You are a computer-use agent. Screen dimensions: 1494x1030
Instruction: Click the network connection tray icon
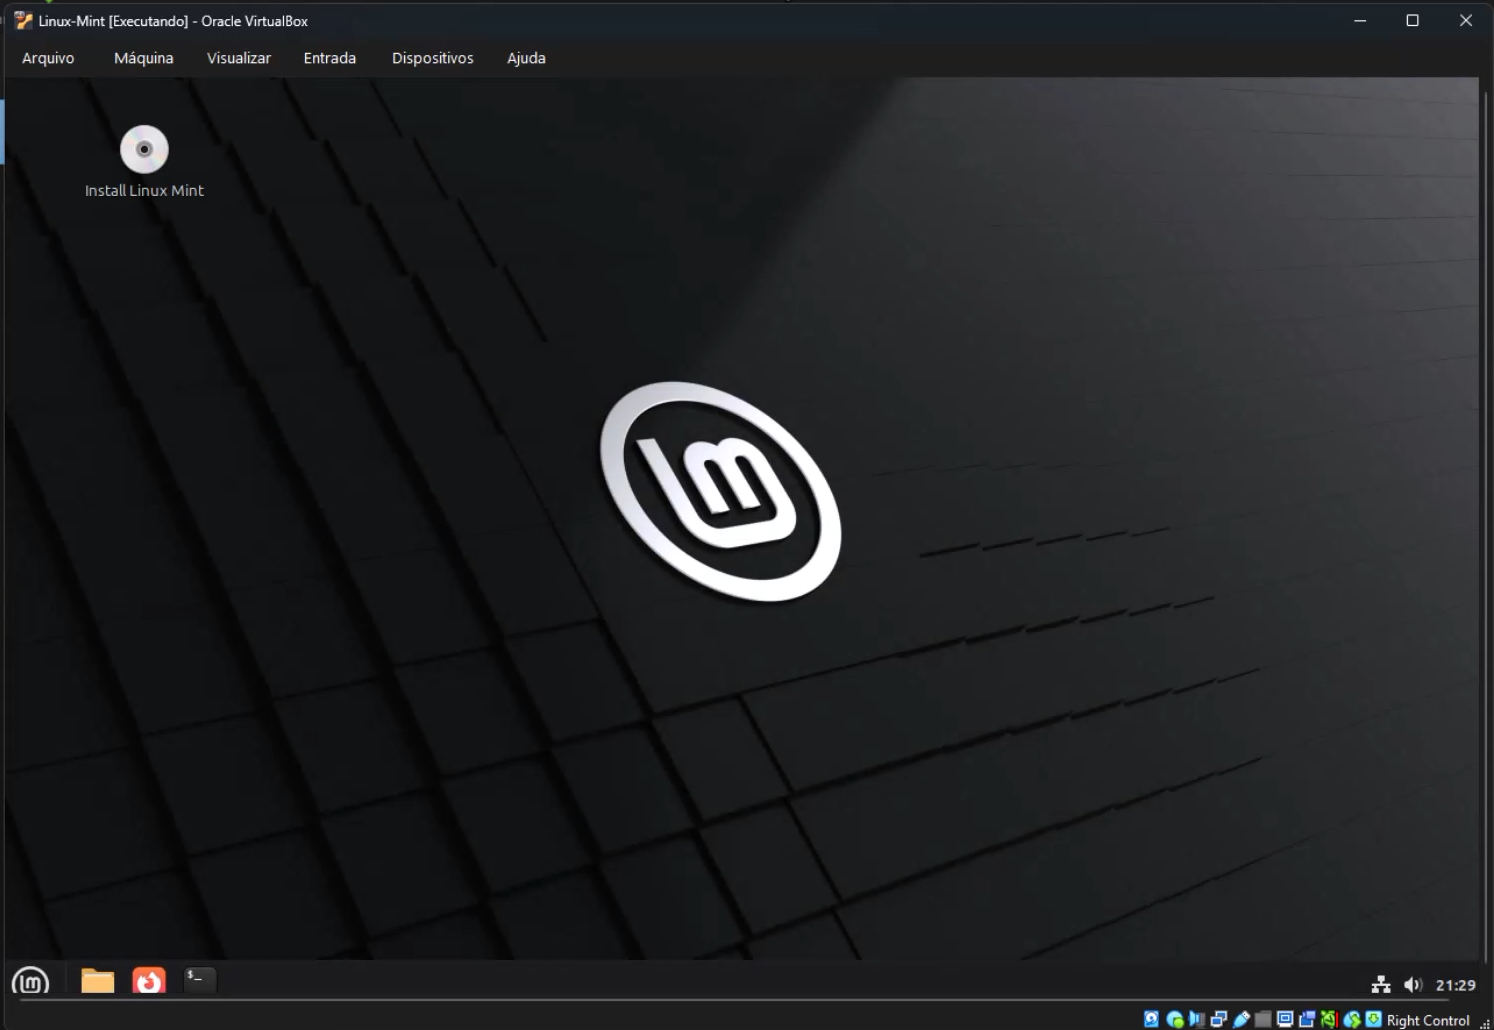click(x=1381, y=985)
